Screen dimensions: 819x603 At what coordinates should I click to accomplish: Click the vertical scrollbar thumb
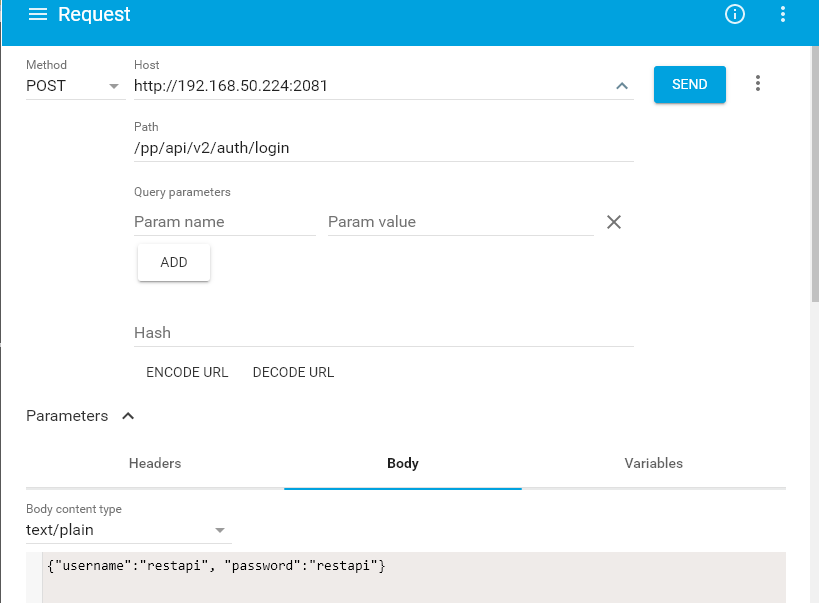815,173
